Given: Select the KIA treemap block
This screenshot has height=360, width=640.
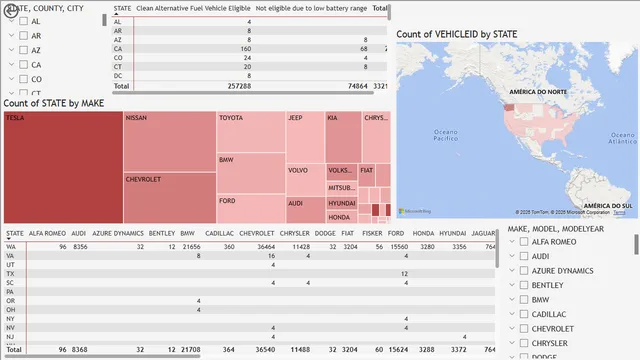Looking at the screenshot, I should 343,137.
